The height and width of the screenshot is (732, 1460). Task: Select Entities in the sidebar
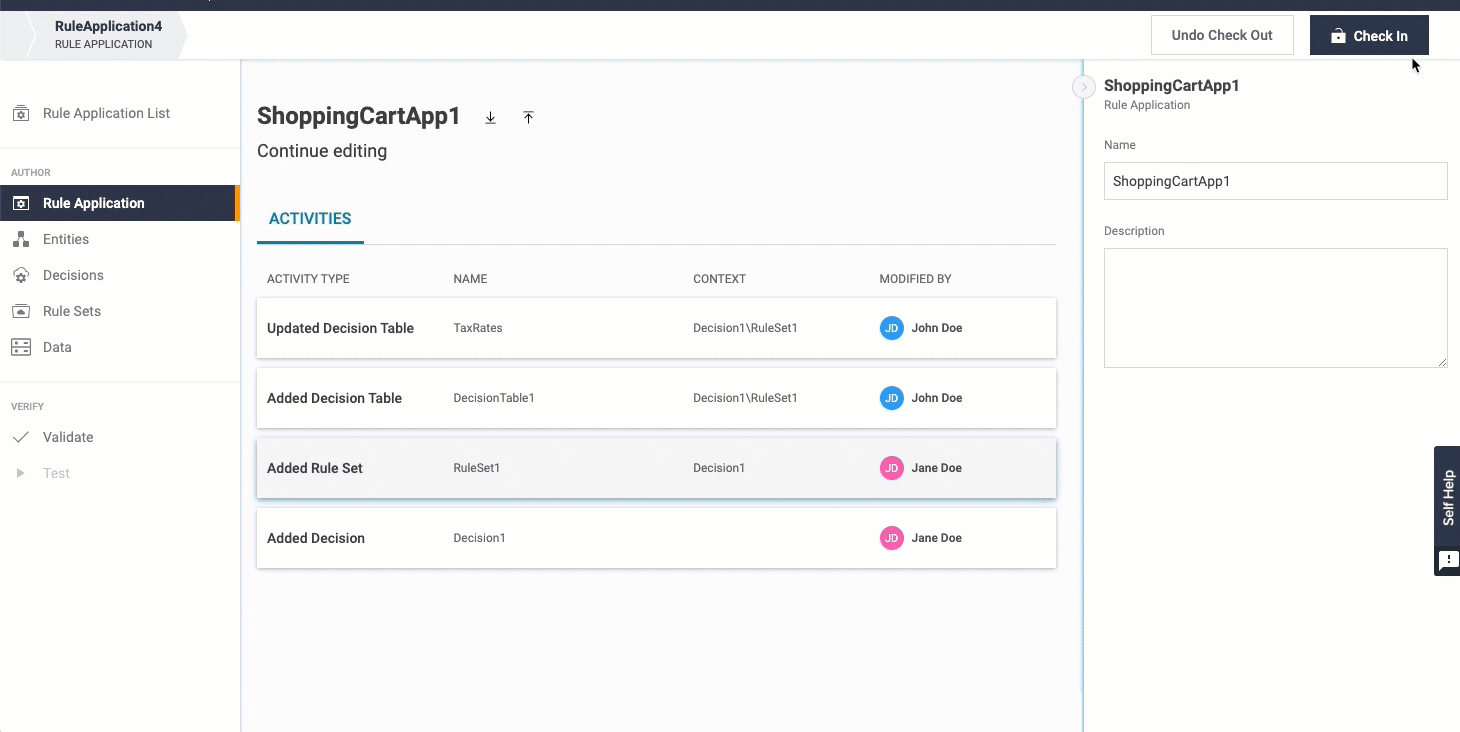(x=66, y=239)
